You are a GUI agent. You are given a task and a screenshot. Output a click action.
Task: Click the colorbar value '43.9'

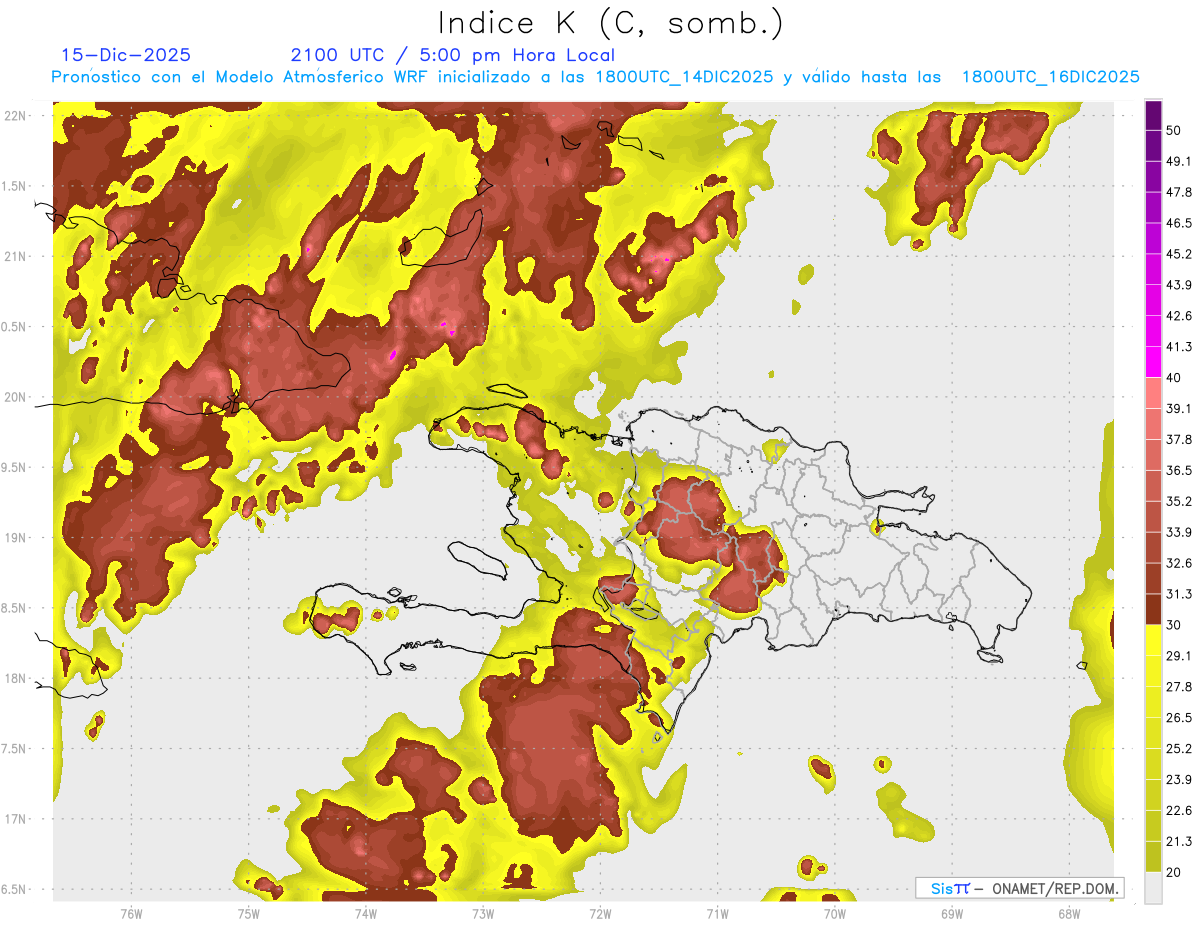[1179, 285]
